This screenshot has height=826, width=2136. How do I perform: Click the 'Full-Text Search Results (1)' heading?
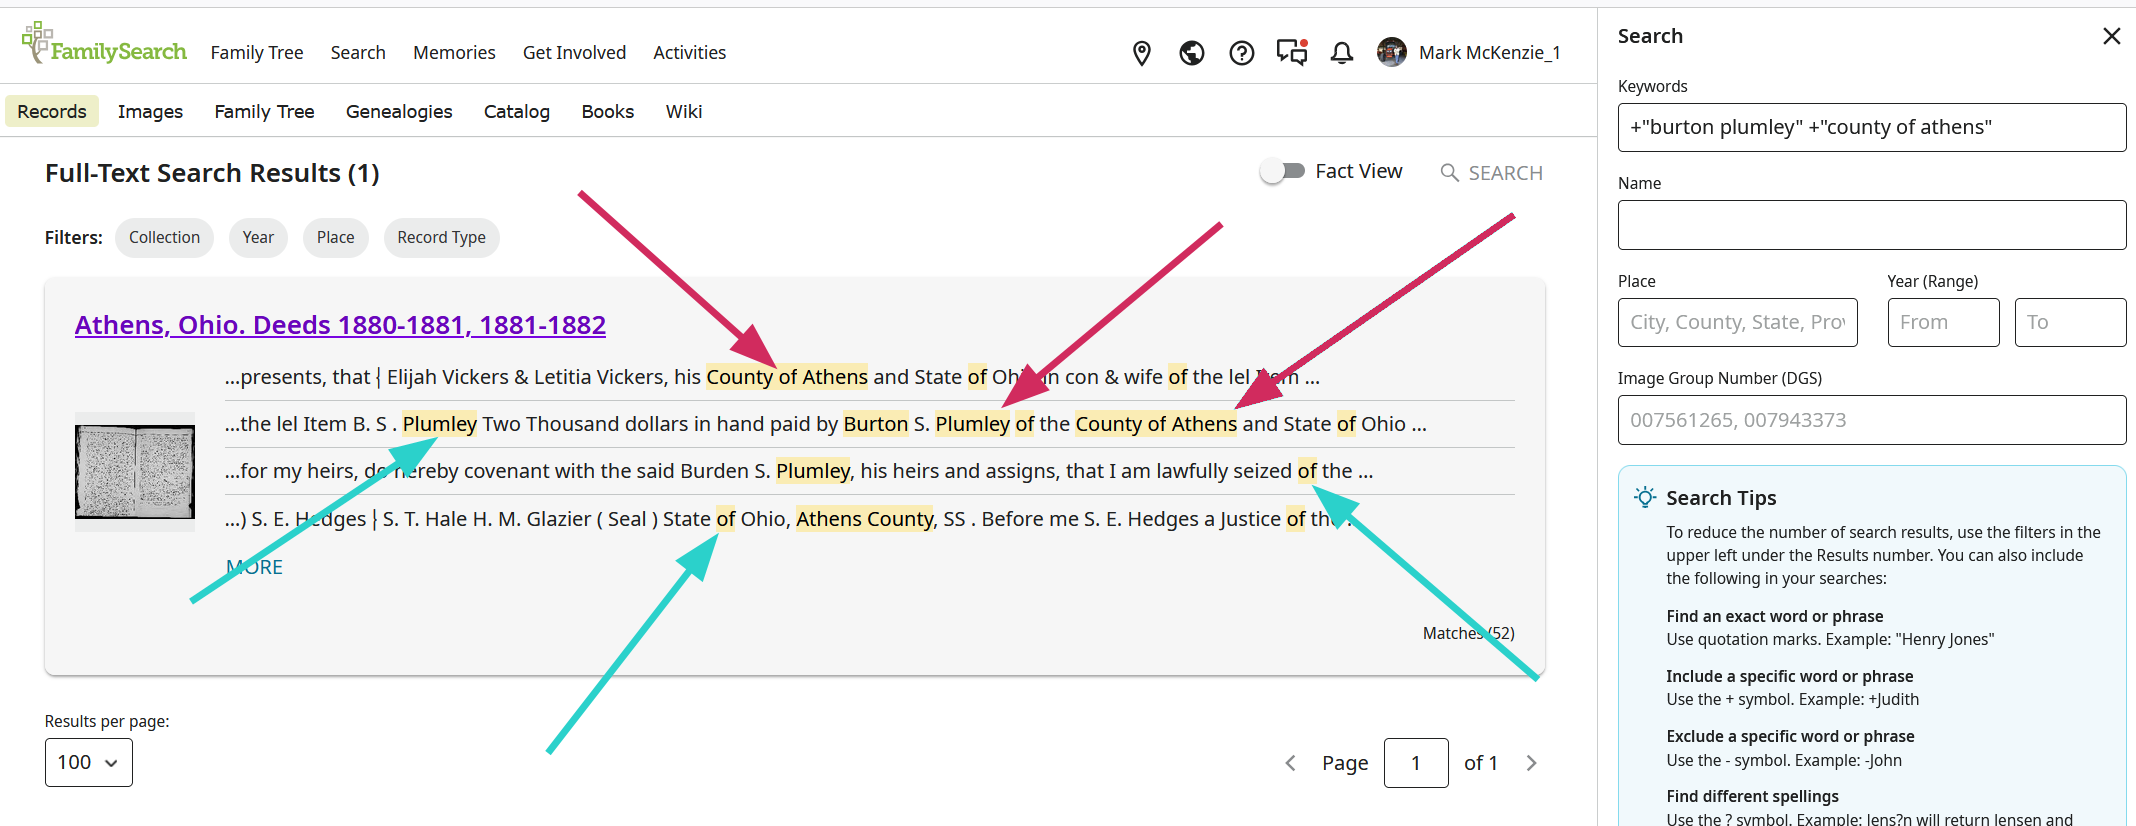(x=212, y=173)
